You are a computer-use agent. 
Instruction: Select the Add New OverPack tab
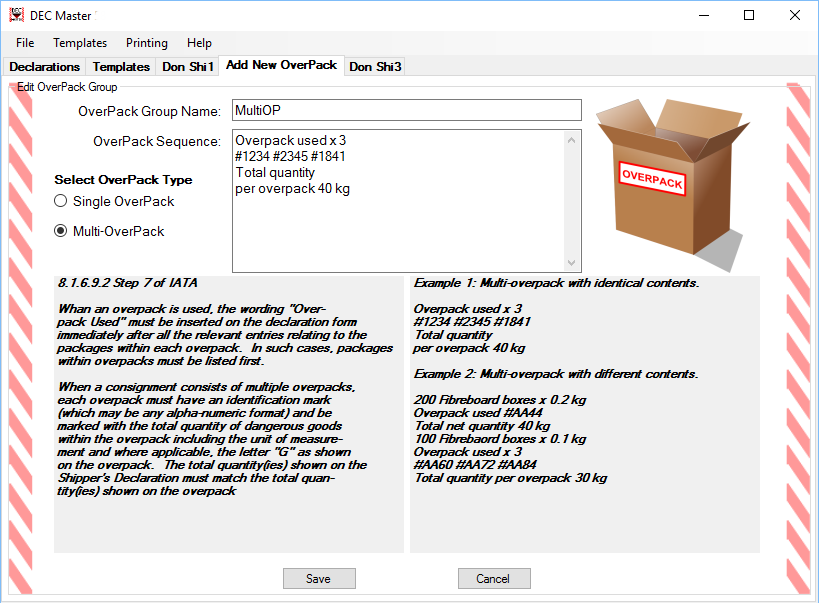pyautogui.click(x=281, y=65)
